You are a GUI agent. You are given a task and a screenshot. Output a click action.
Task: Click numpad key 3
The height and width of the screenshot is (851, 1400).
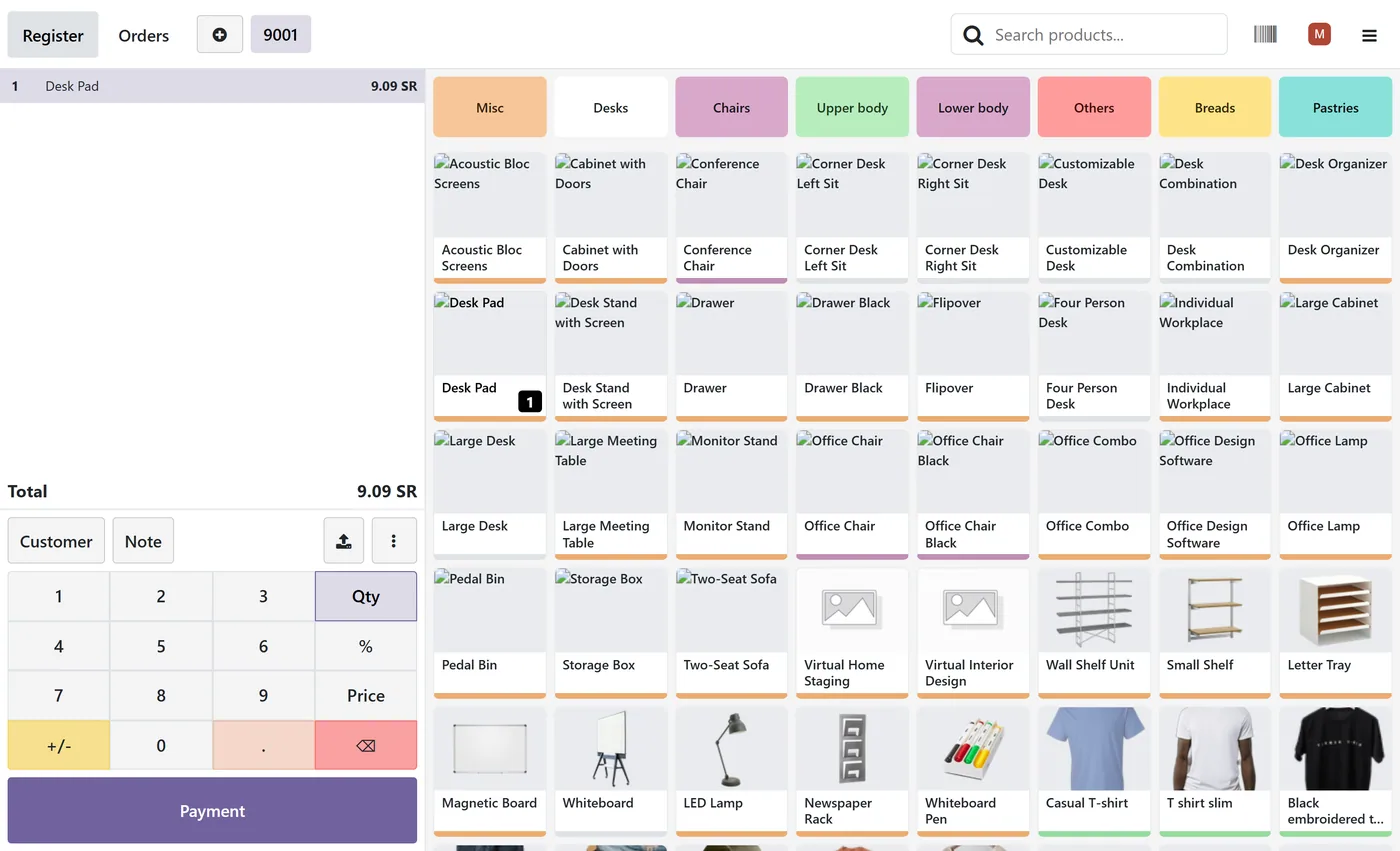[x=264, y=596]
